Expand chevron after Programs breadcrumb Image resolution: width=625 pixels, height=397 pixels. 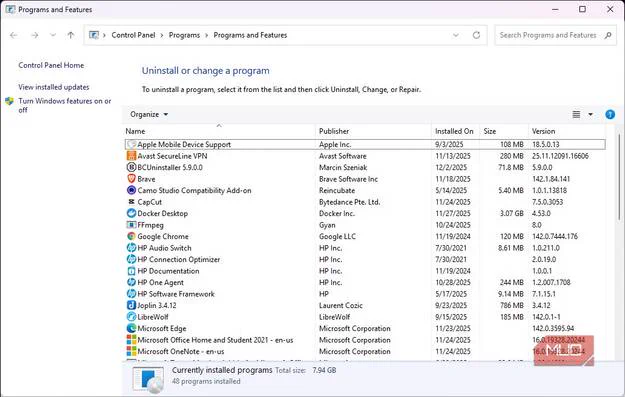206,35
